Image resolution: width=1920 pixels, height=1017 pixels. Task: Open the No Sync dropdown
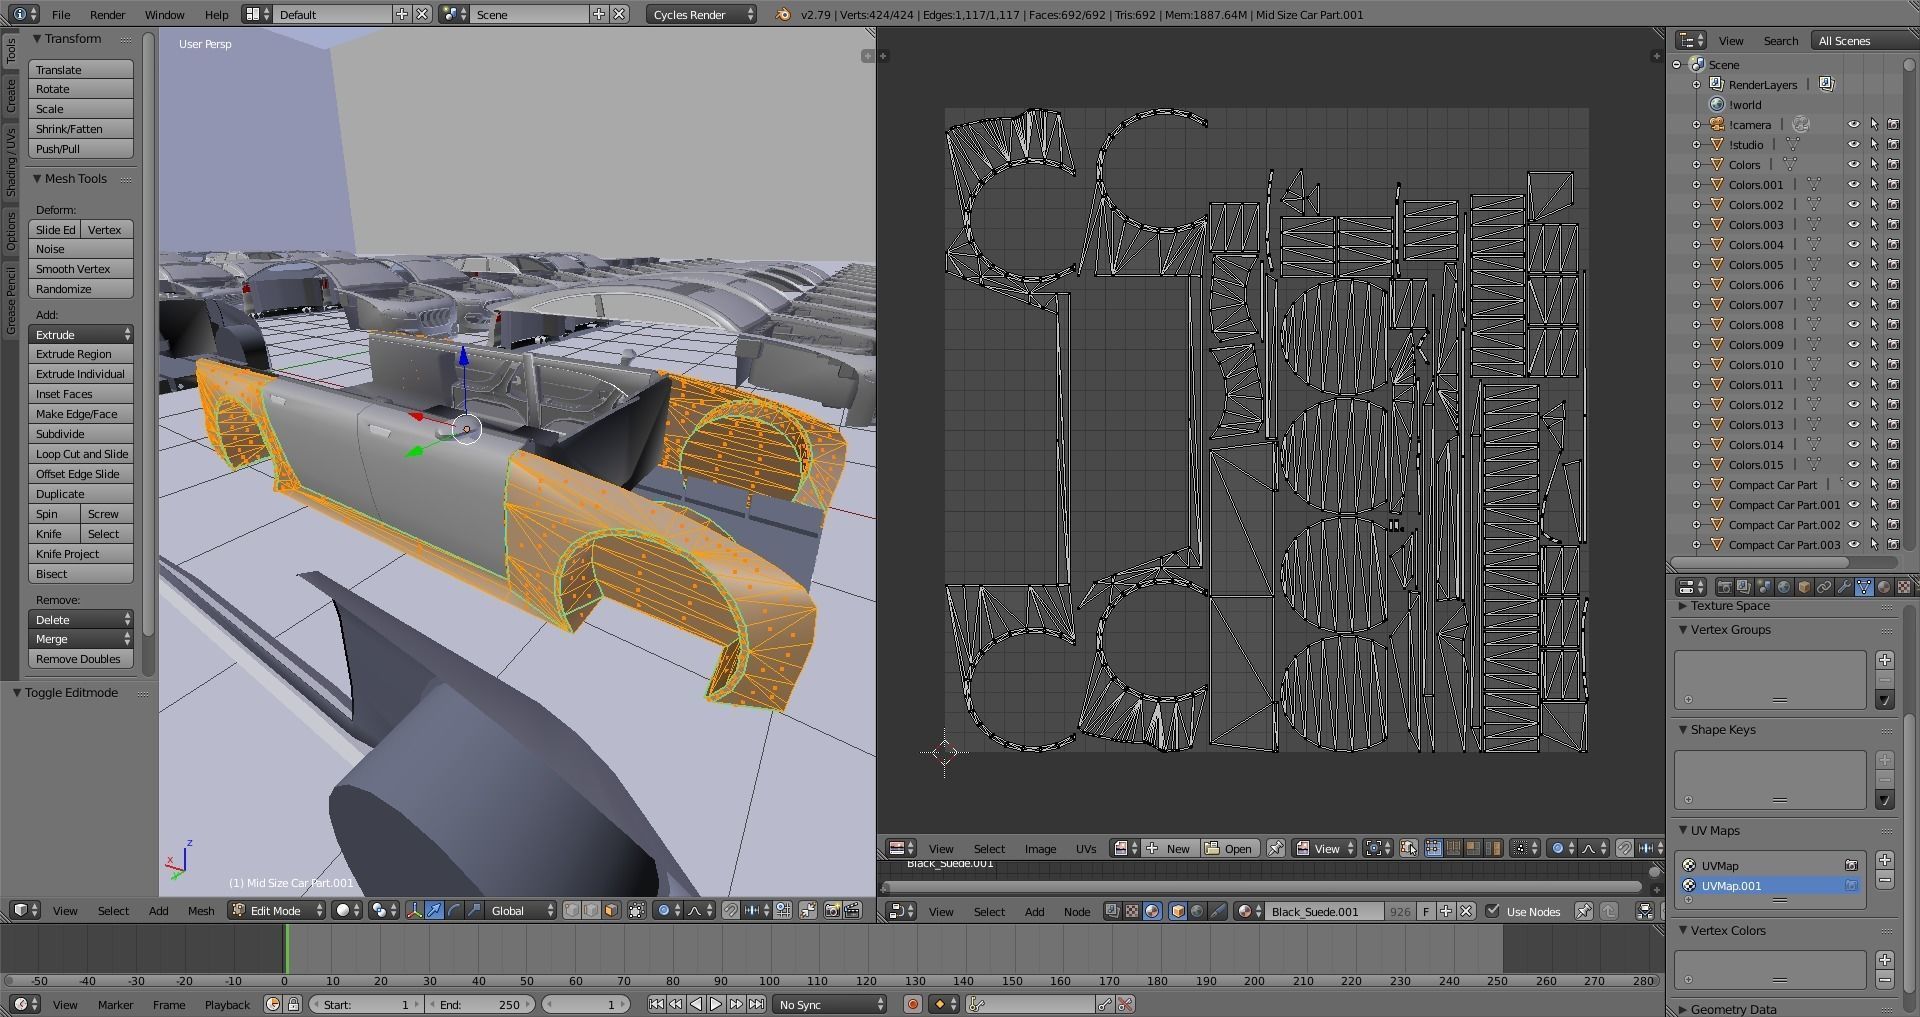point(831,1004)
